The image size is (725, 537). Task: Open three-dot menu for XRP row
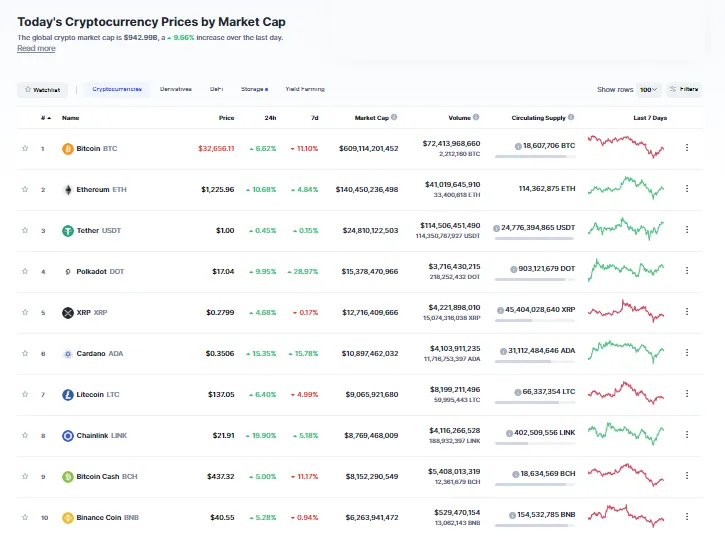click(687, 312)
